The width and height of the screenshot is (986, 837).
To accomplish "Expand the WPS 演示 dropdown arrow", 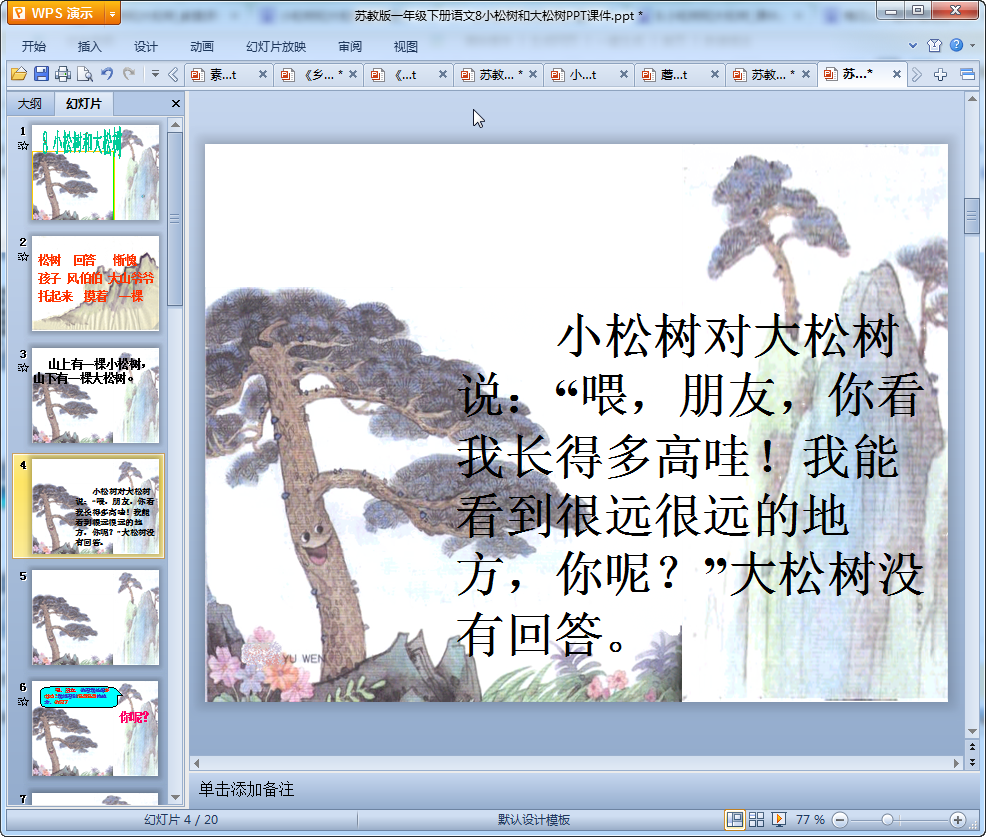I will click(113, 13).
